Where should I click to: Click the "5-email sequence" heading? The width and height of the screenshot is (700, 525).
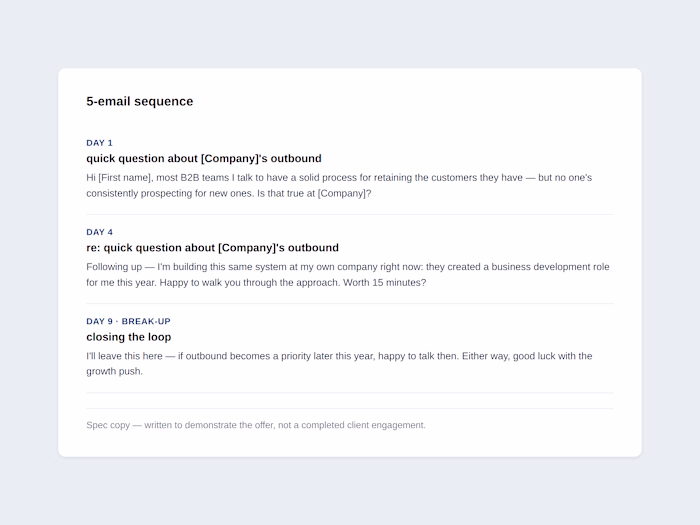(x=140, y=101)
